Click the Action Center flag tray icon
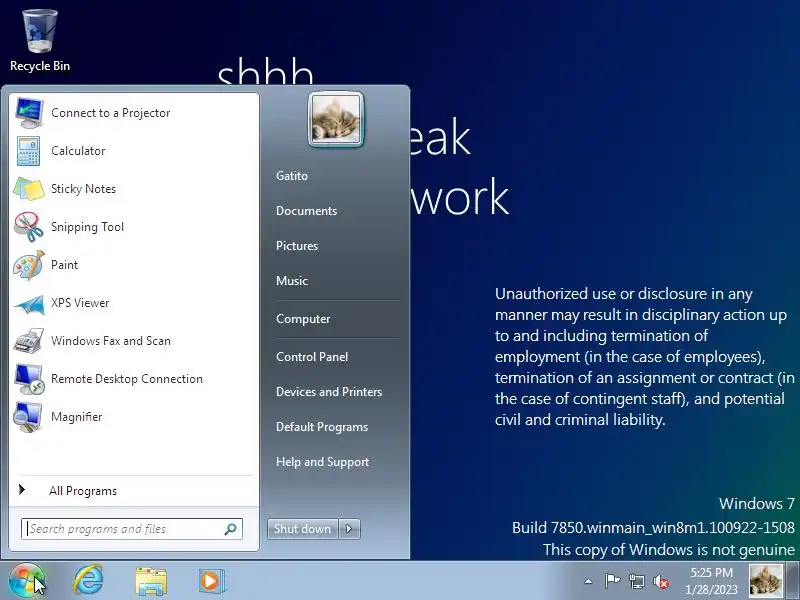The image size is (800, 600). pos(612,581)
